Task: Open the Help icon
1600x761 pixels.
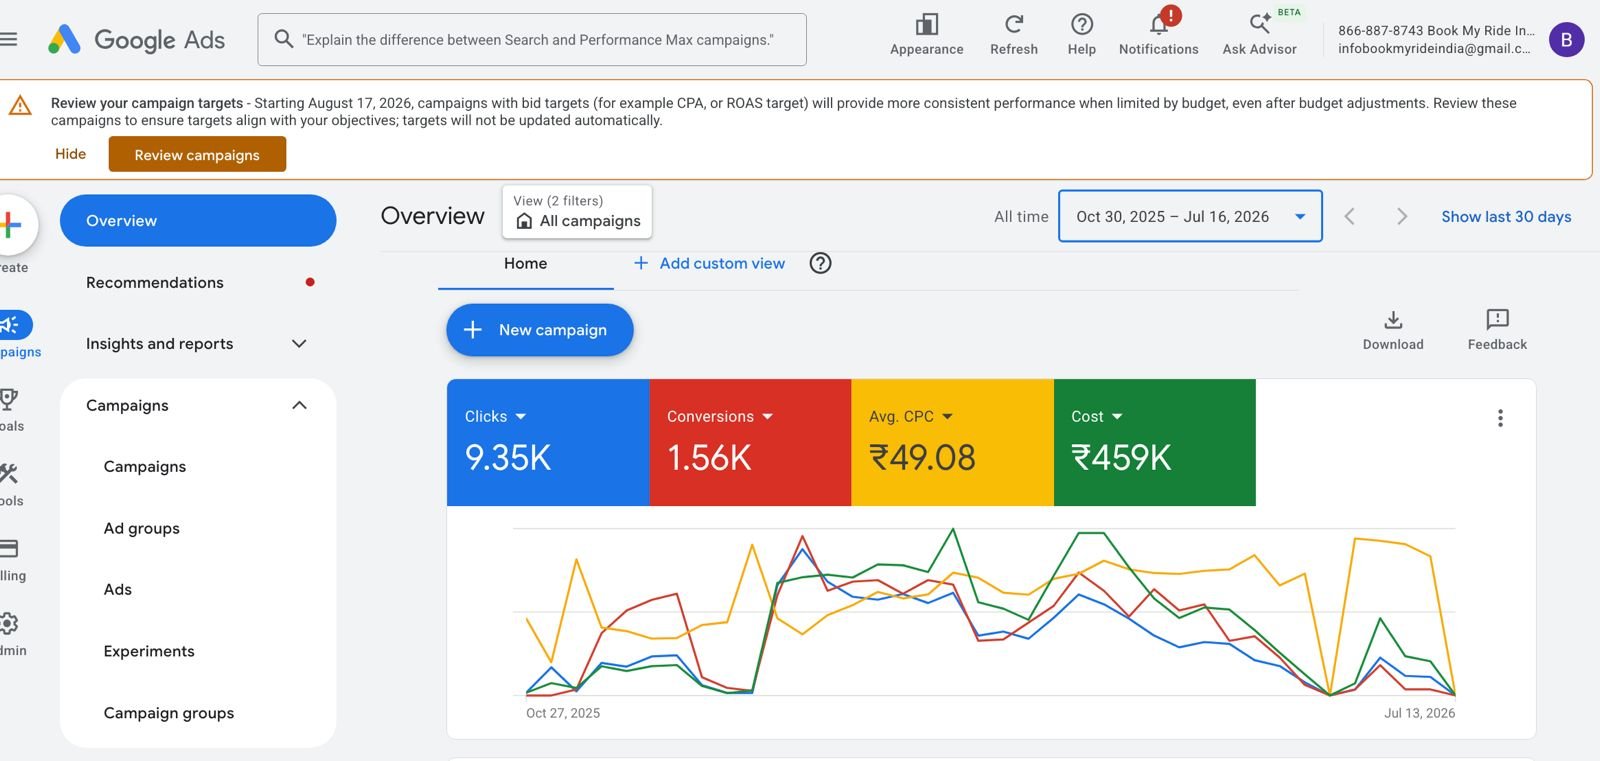Action: pyautogui.click(x=1081, y=24)
